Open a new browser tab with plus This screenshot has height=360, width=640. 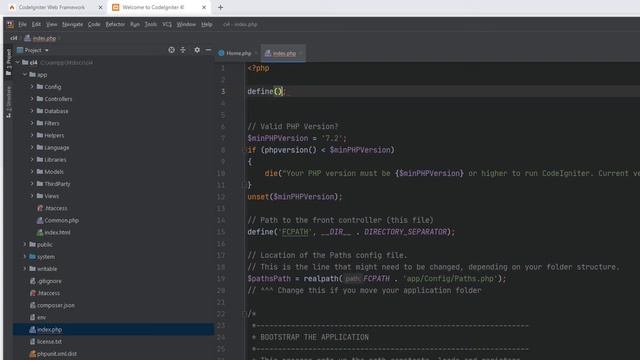[x=220, y=7]
